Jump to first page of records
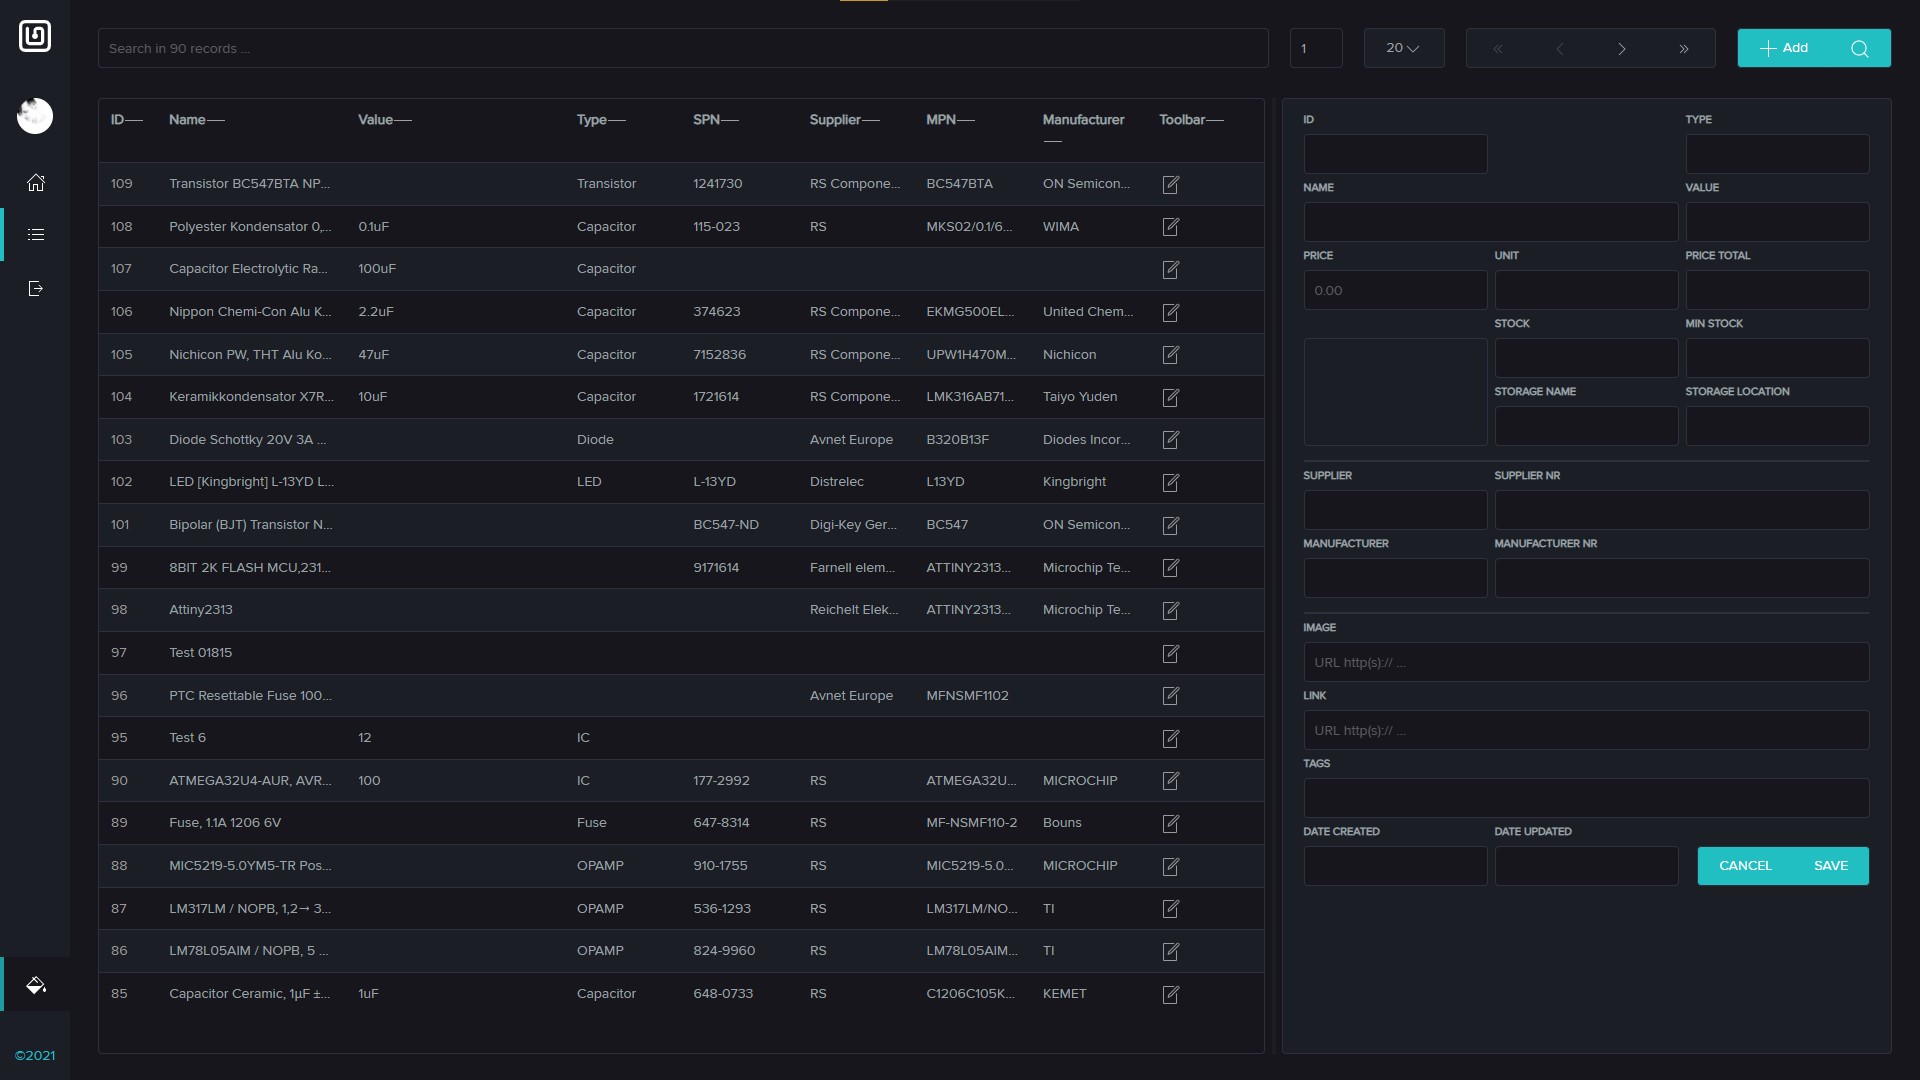 (1497, 49)
